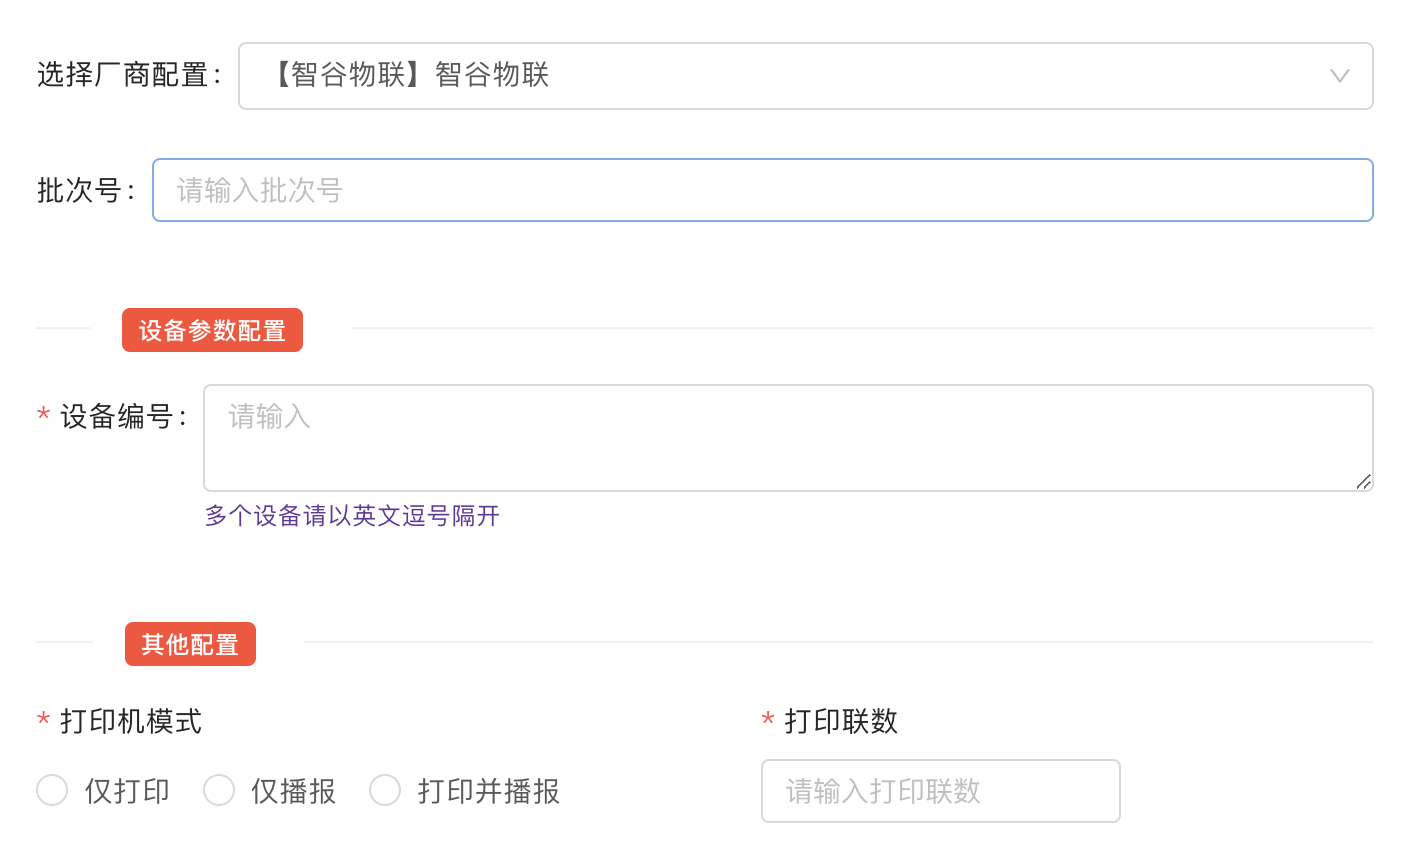Click the hint 多个设备请以英文逗号隔开

pos(351,515)
